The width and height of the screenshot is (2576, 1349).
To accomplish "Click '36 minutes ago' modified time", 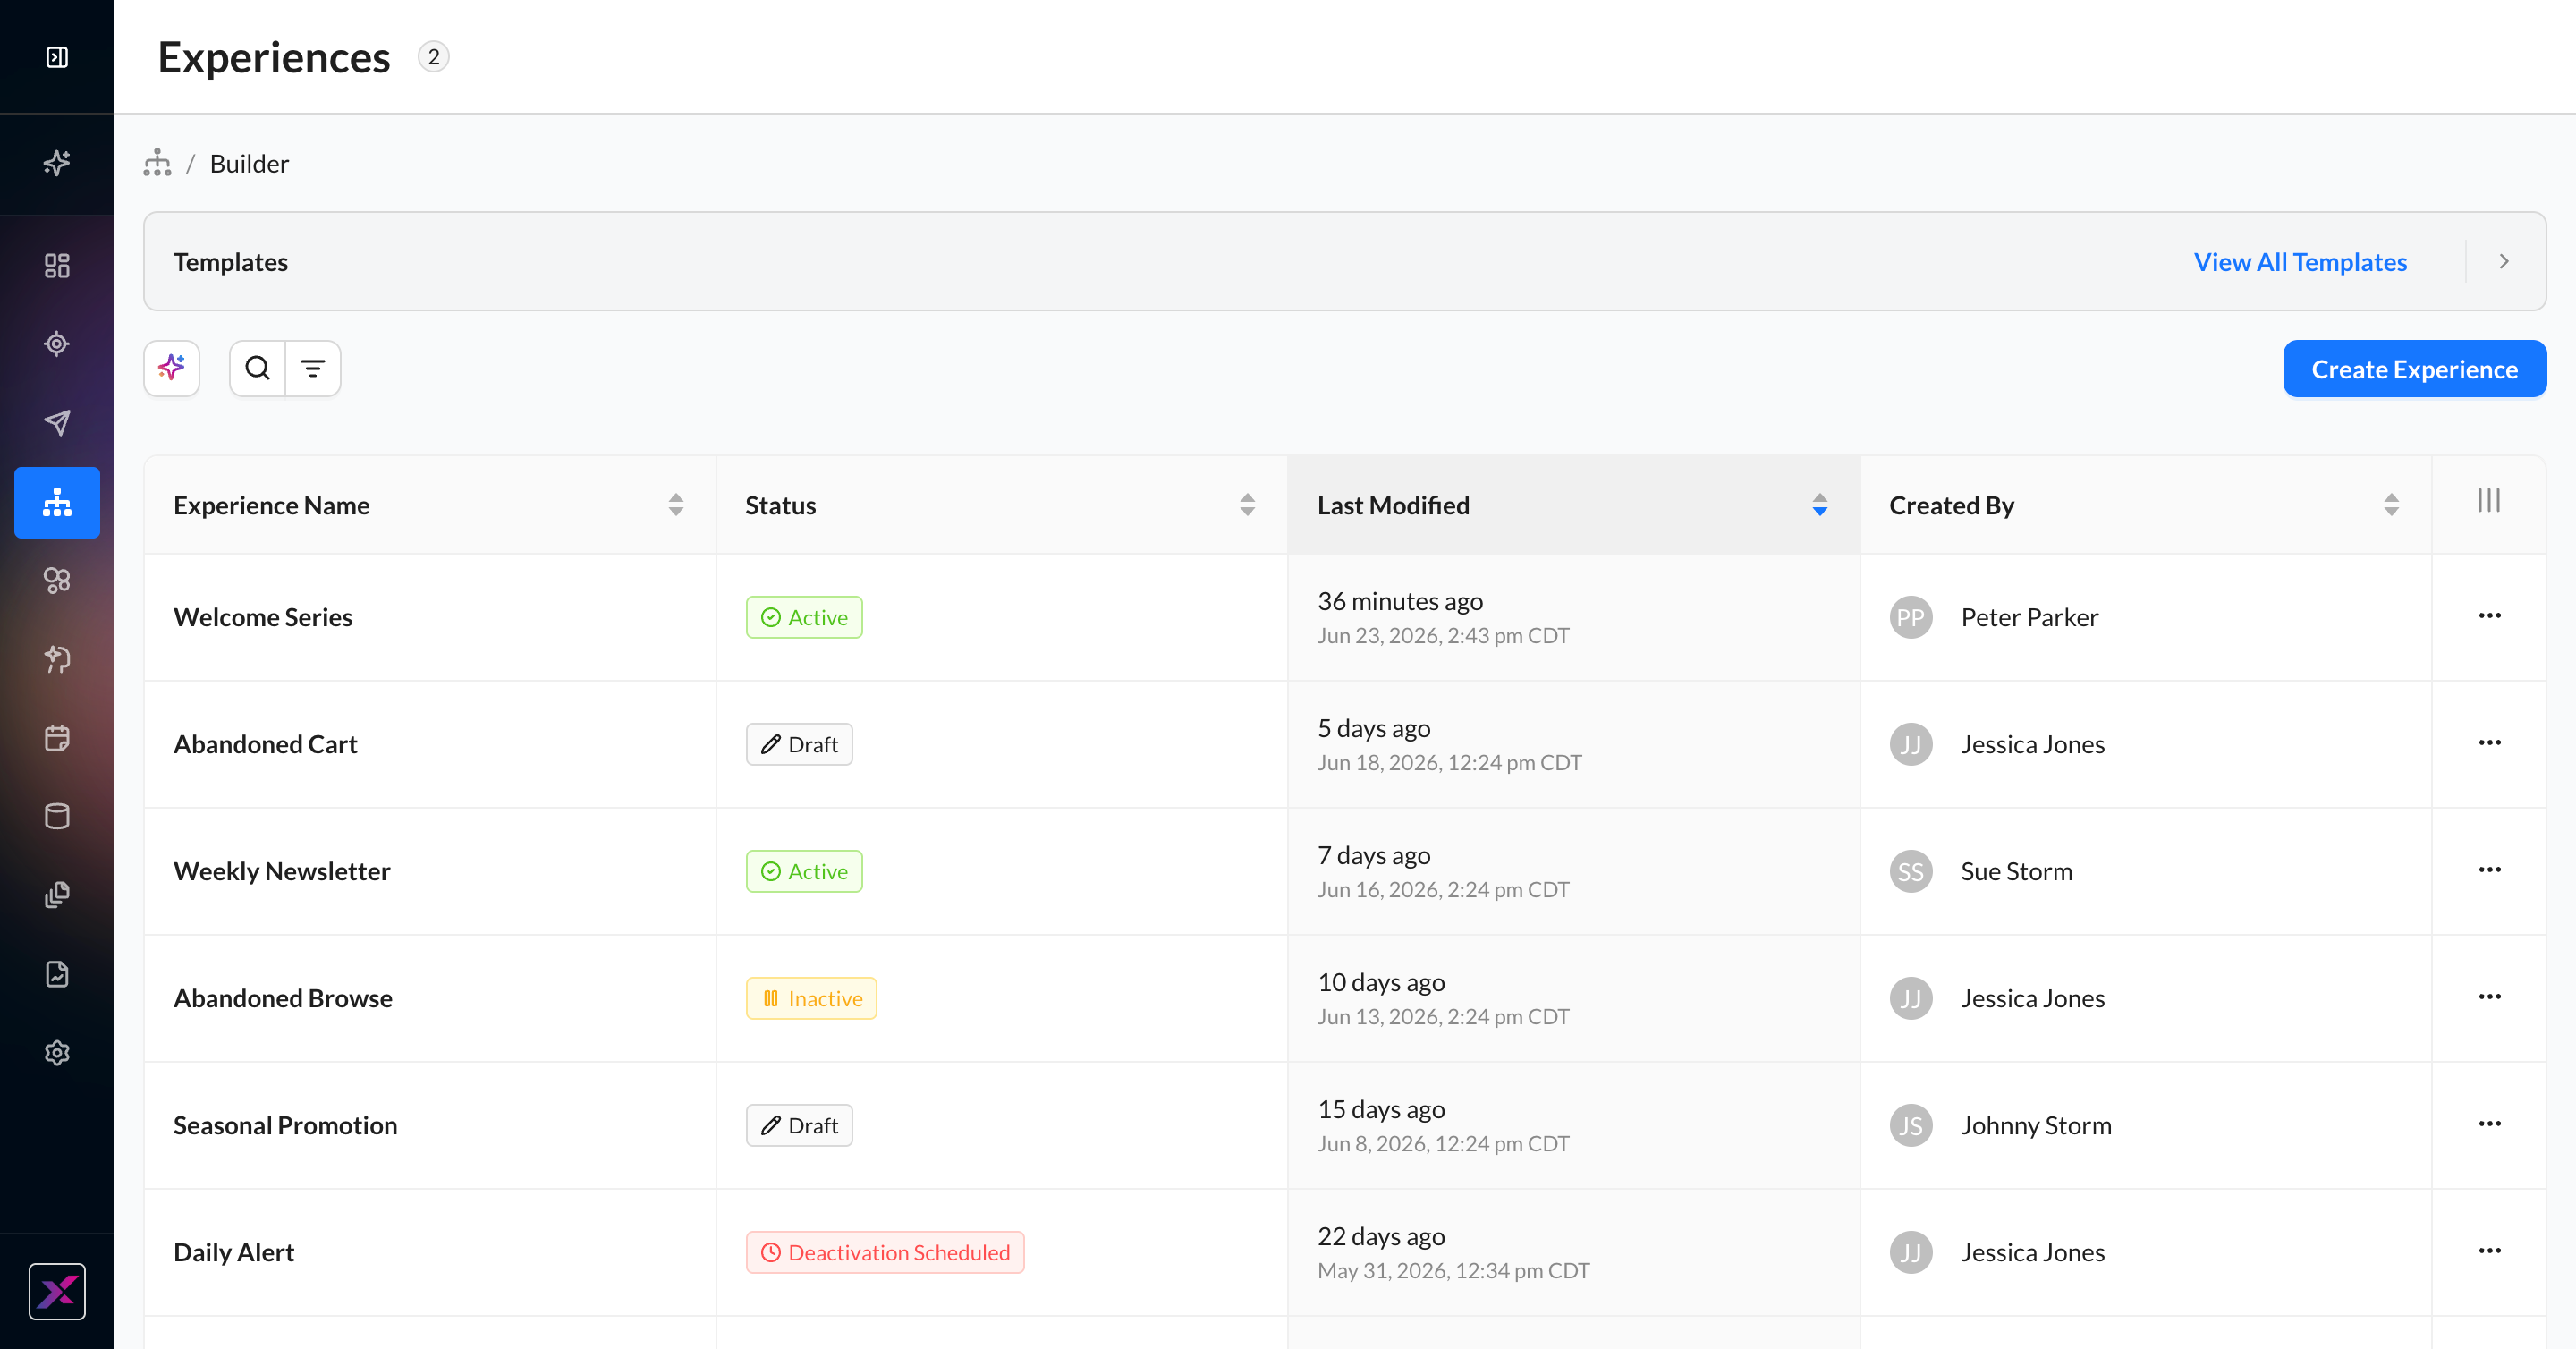I will tap(1400, 601).
